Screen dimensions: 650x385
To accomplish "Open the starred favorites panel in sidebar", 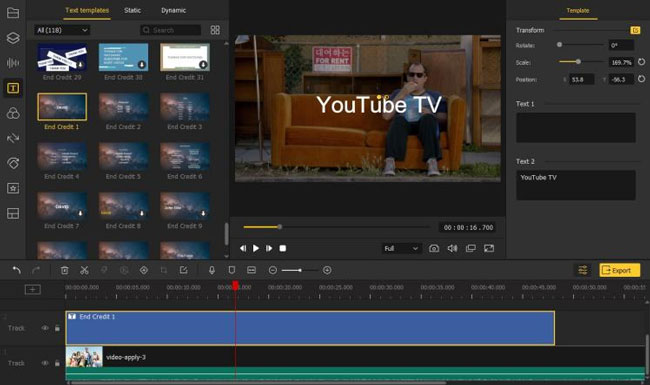I will tap(13, 188).
